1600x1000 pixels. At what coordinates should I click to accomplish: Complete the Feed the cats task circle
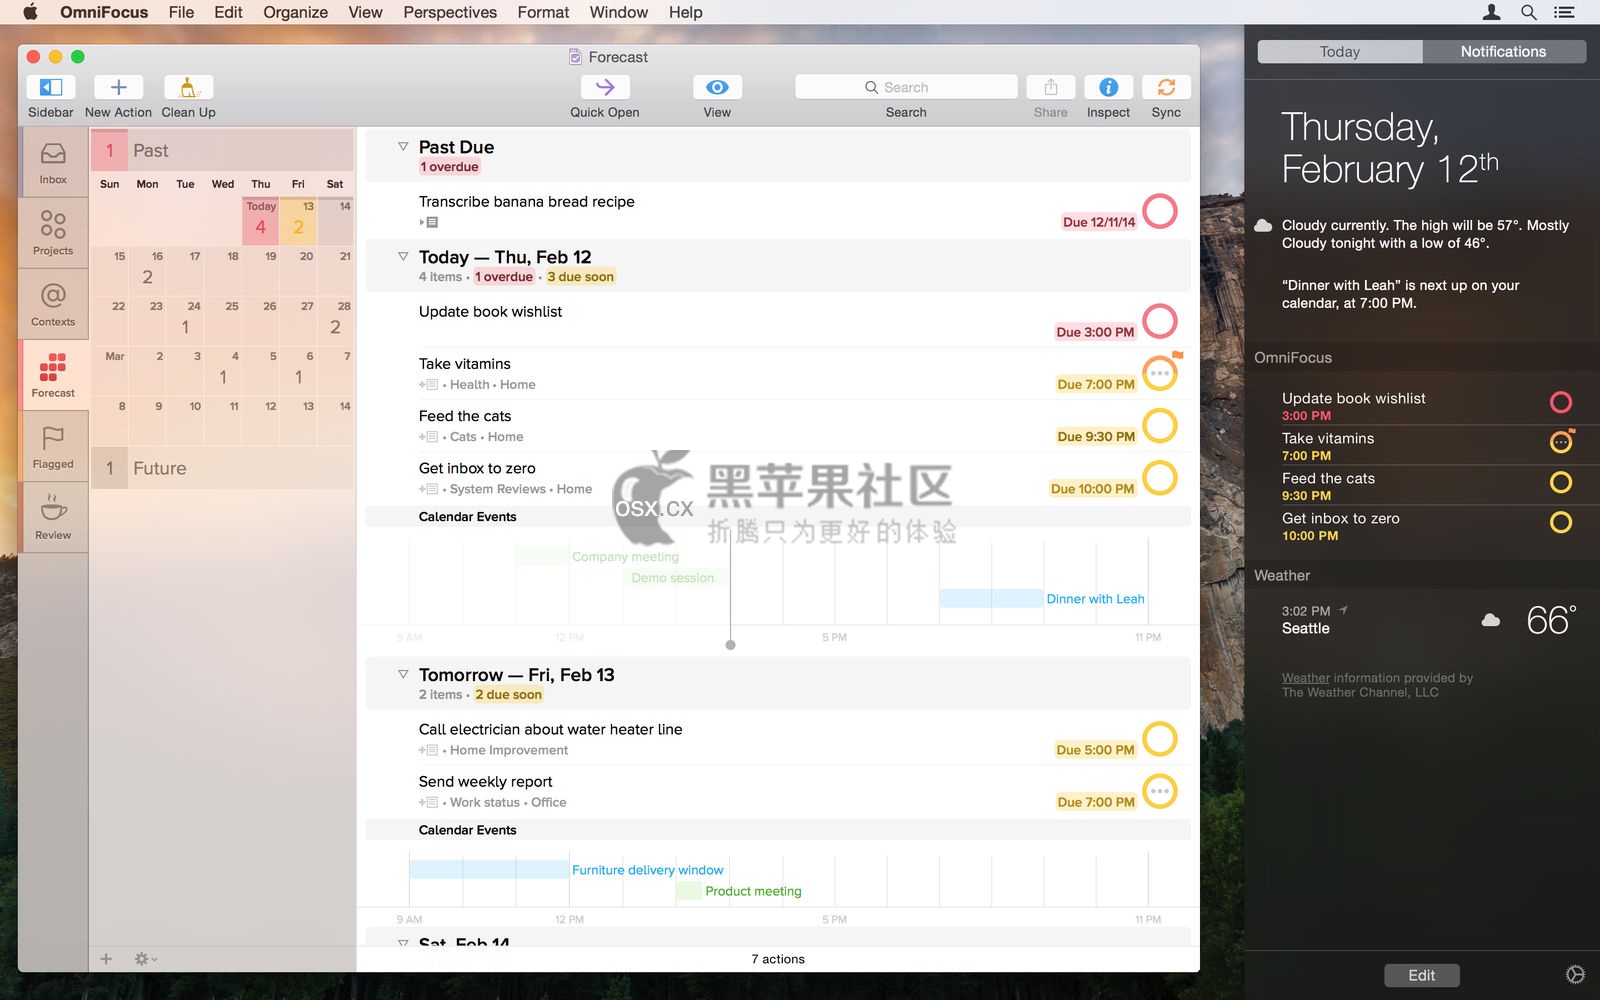pos(1160,425)
